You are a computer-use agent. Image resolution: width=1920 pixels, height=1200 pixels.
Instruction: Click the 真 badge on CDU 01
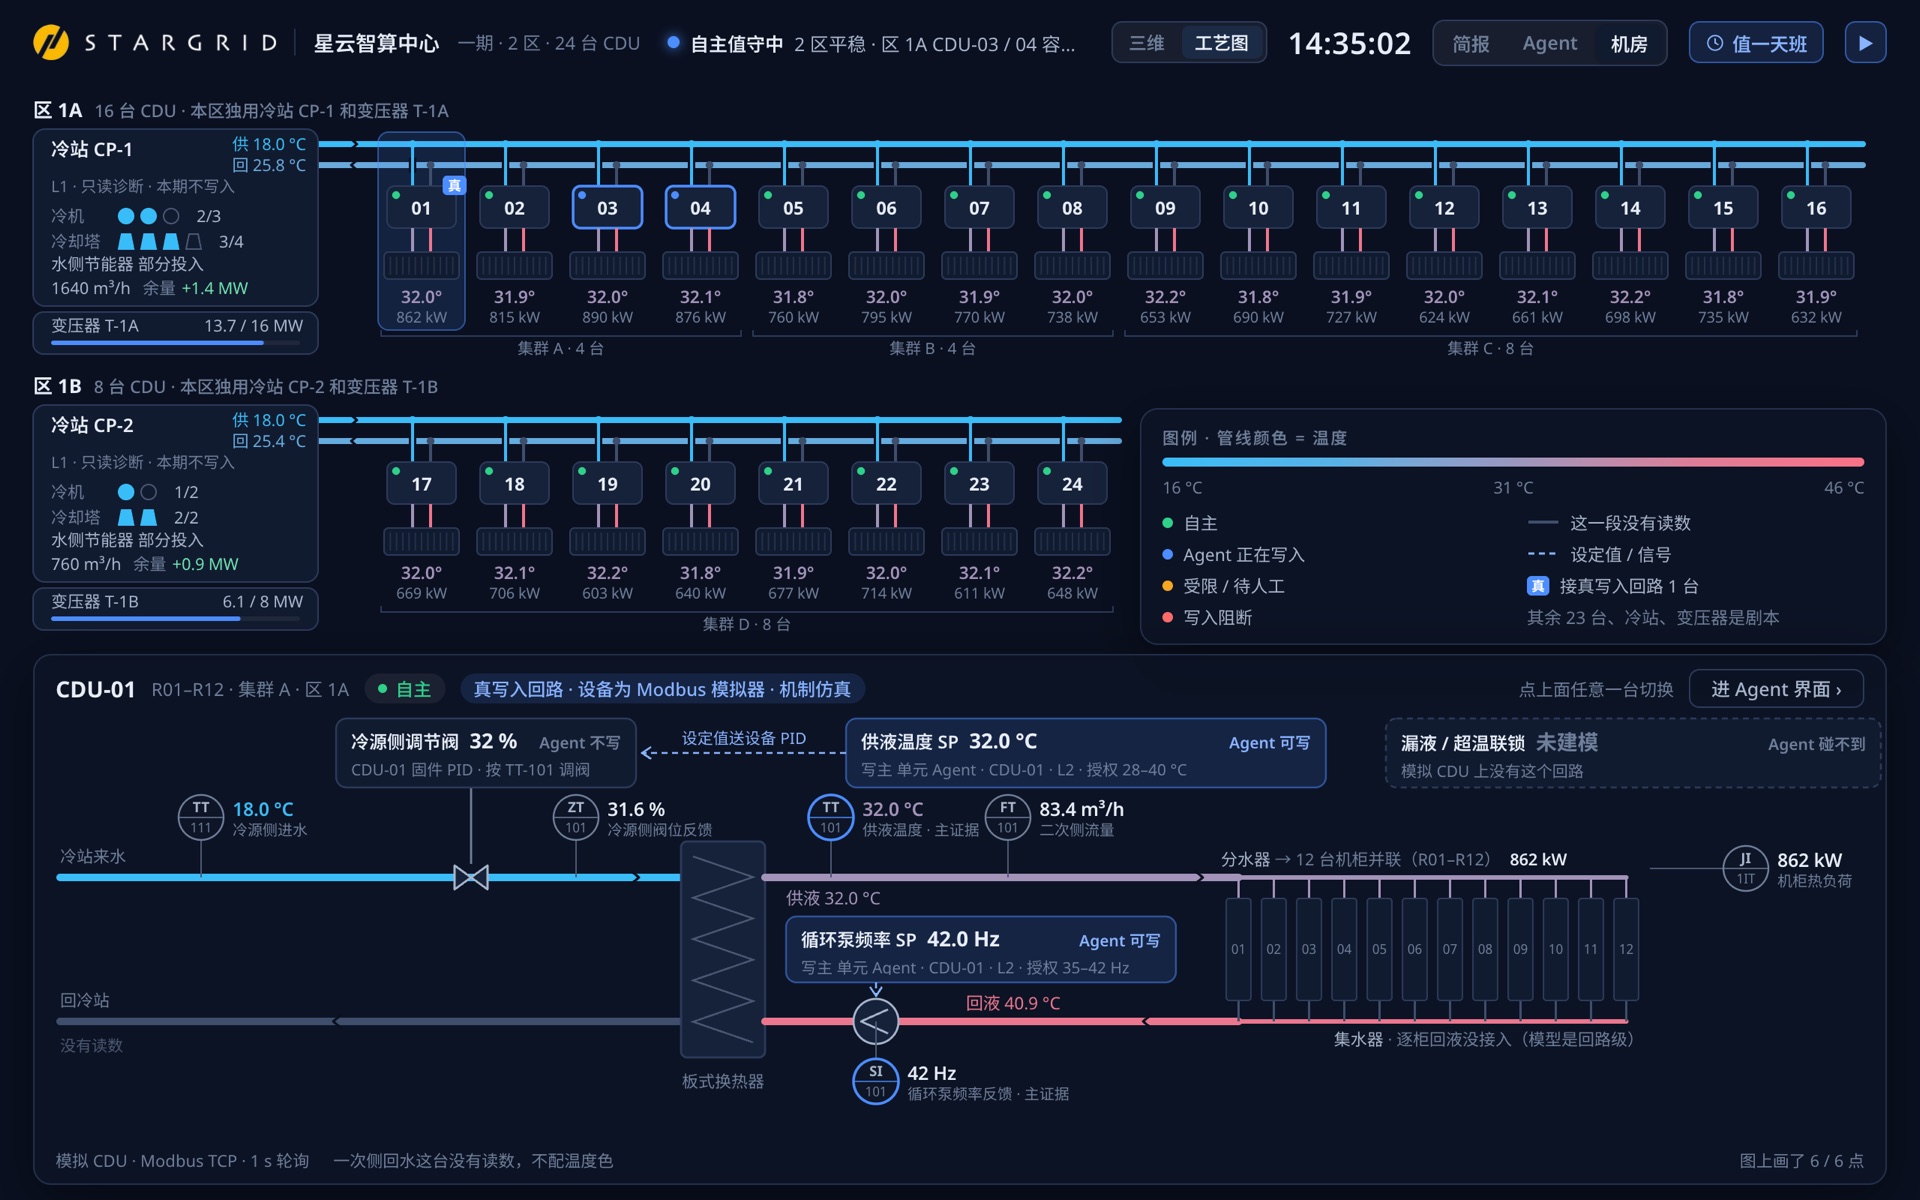tap(454, 185)
